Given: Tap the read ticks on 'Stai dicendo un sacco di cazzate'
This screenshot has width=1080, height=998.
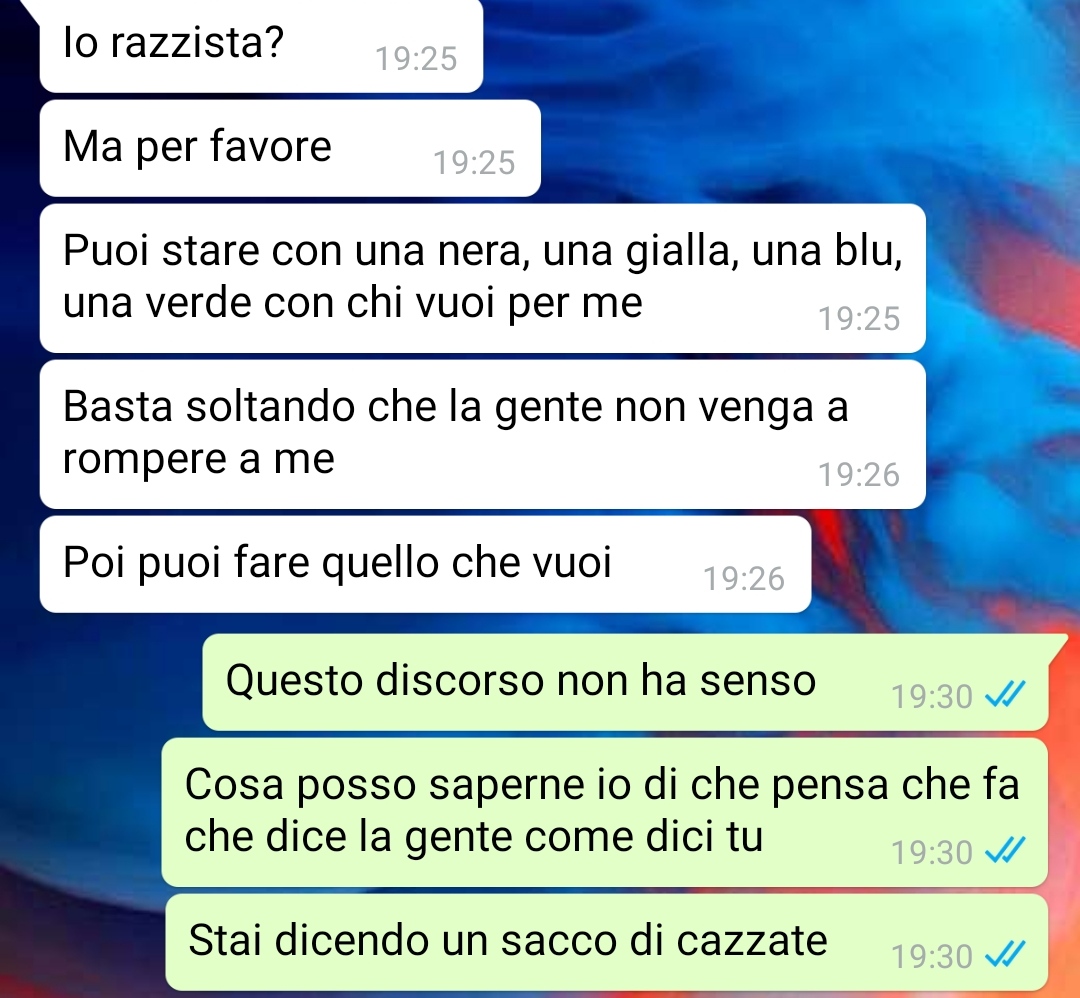Looking at the screenshot, I should [x=1006, y=955].
